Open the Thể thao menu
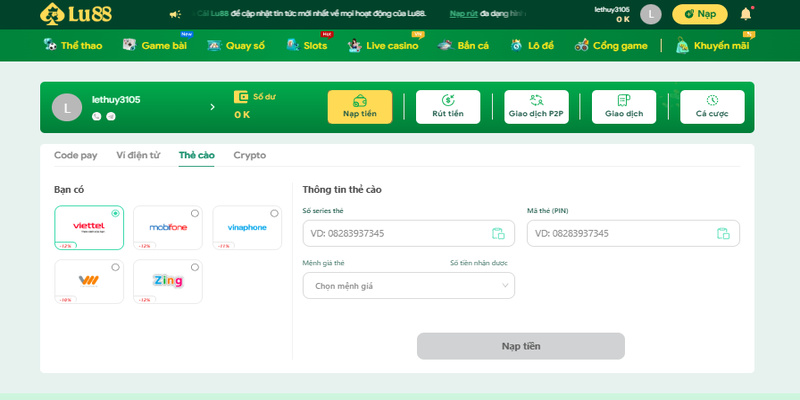Viewport: 800px width, 400px height. click(82, 45)
